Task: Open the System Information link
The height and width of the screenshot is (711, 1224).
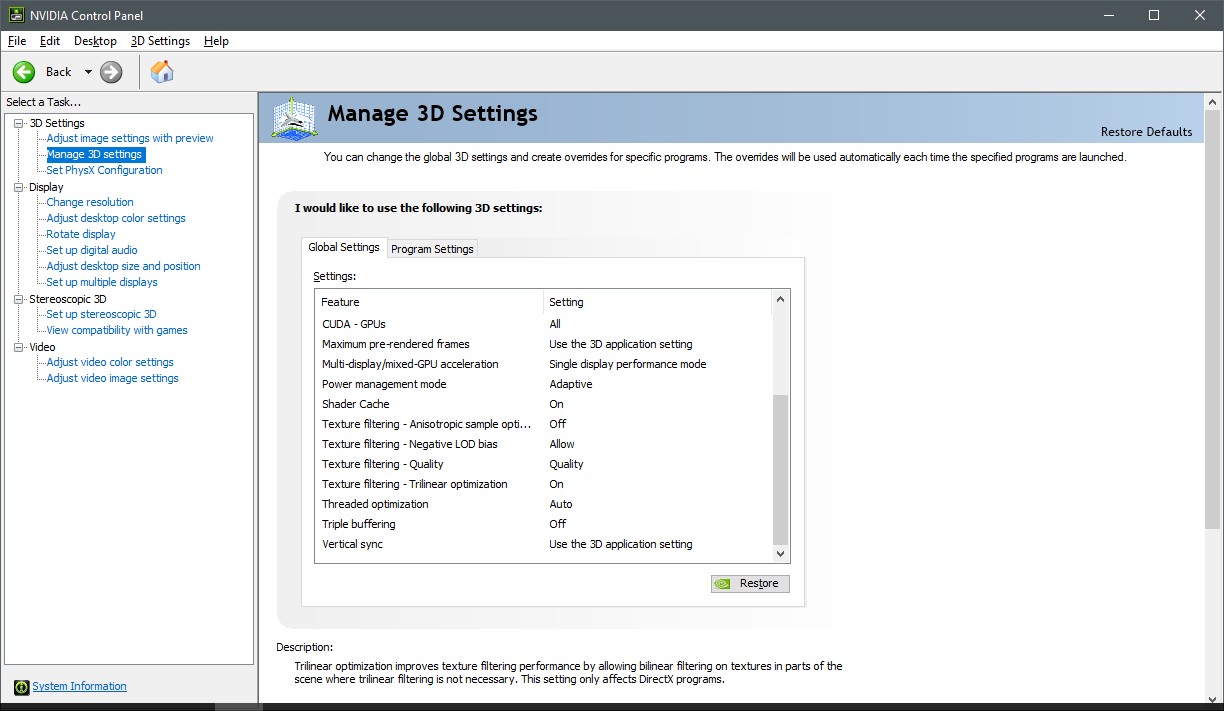Action: (79, 686)
